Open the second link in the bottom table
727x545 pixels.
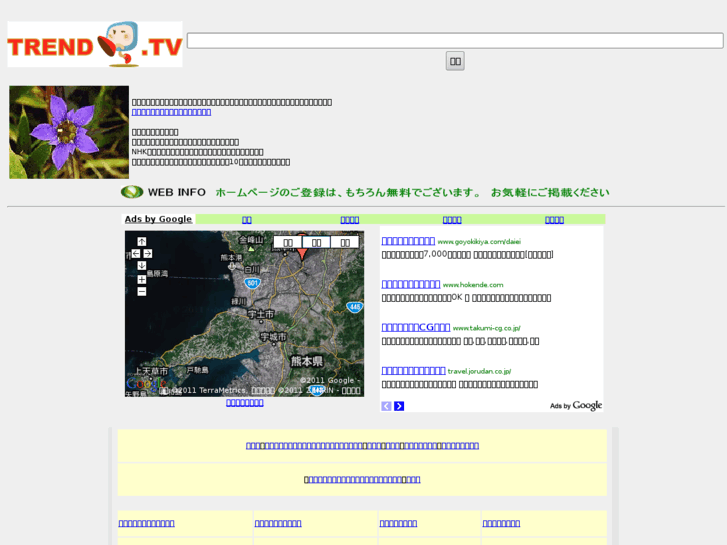click(x=278, y=523)
